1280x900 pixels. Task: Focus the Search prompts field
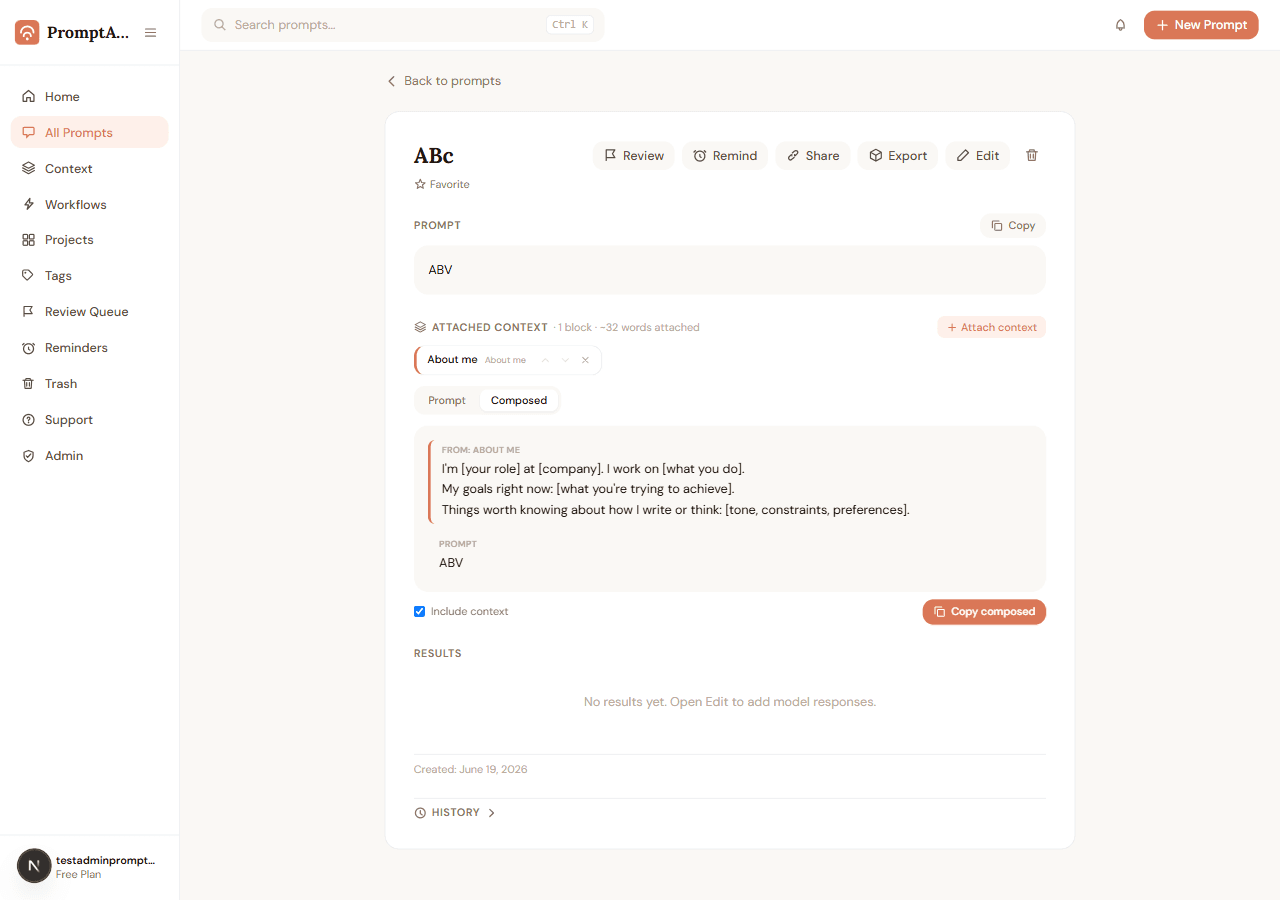(403, 25)
